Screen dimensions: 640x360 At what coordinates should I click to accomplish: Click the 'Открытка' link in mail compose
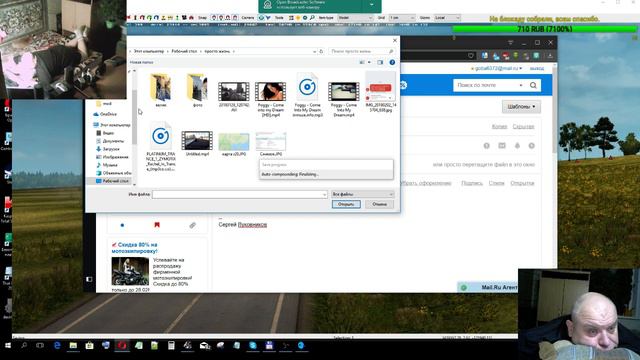tap(522, 183)
